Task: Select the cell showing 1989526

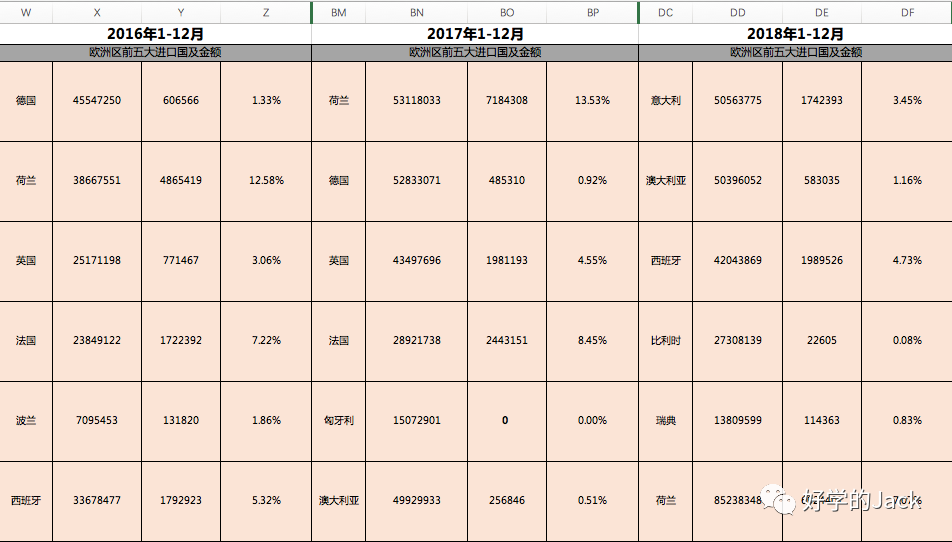Action: 822,261
